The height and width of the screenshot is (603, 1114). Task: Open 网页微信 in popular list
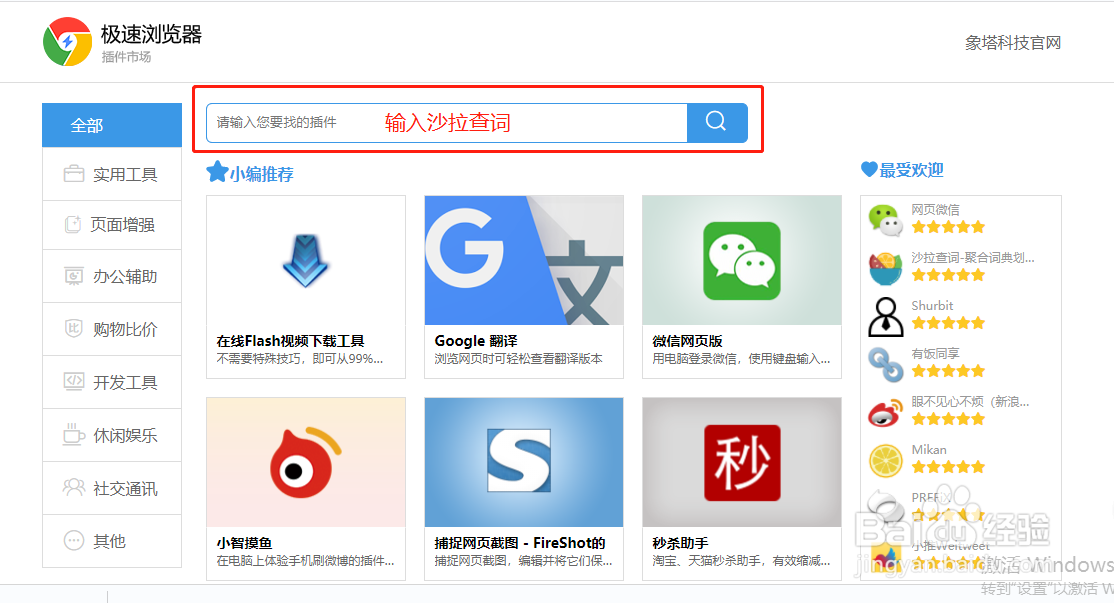[936, 210]
